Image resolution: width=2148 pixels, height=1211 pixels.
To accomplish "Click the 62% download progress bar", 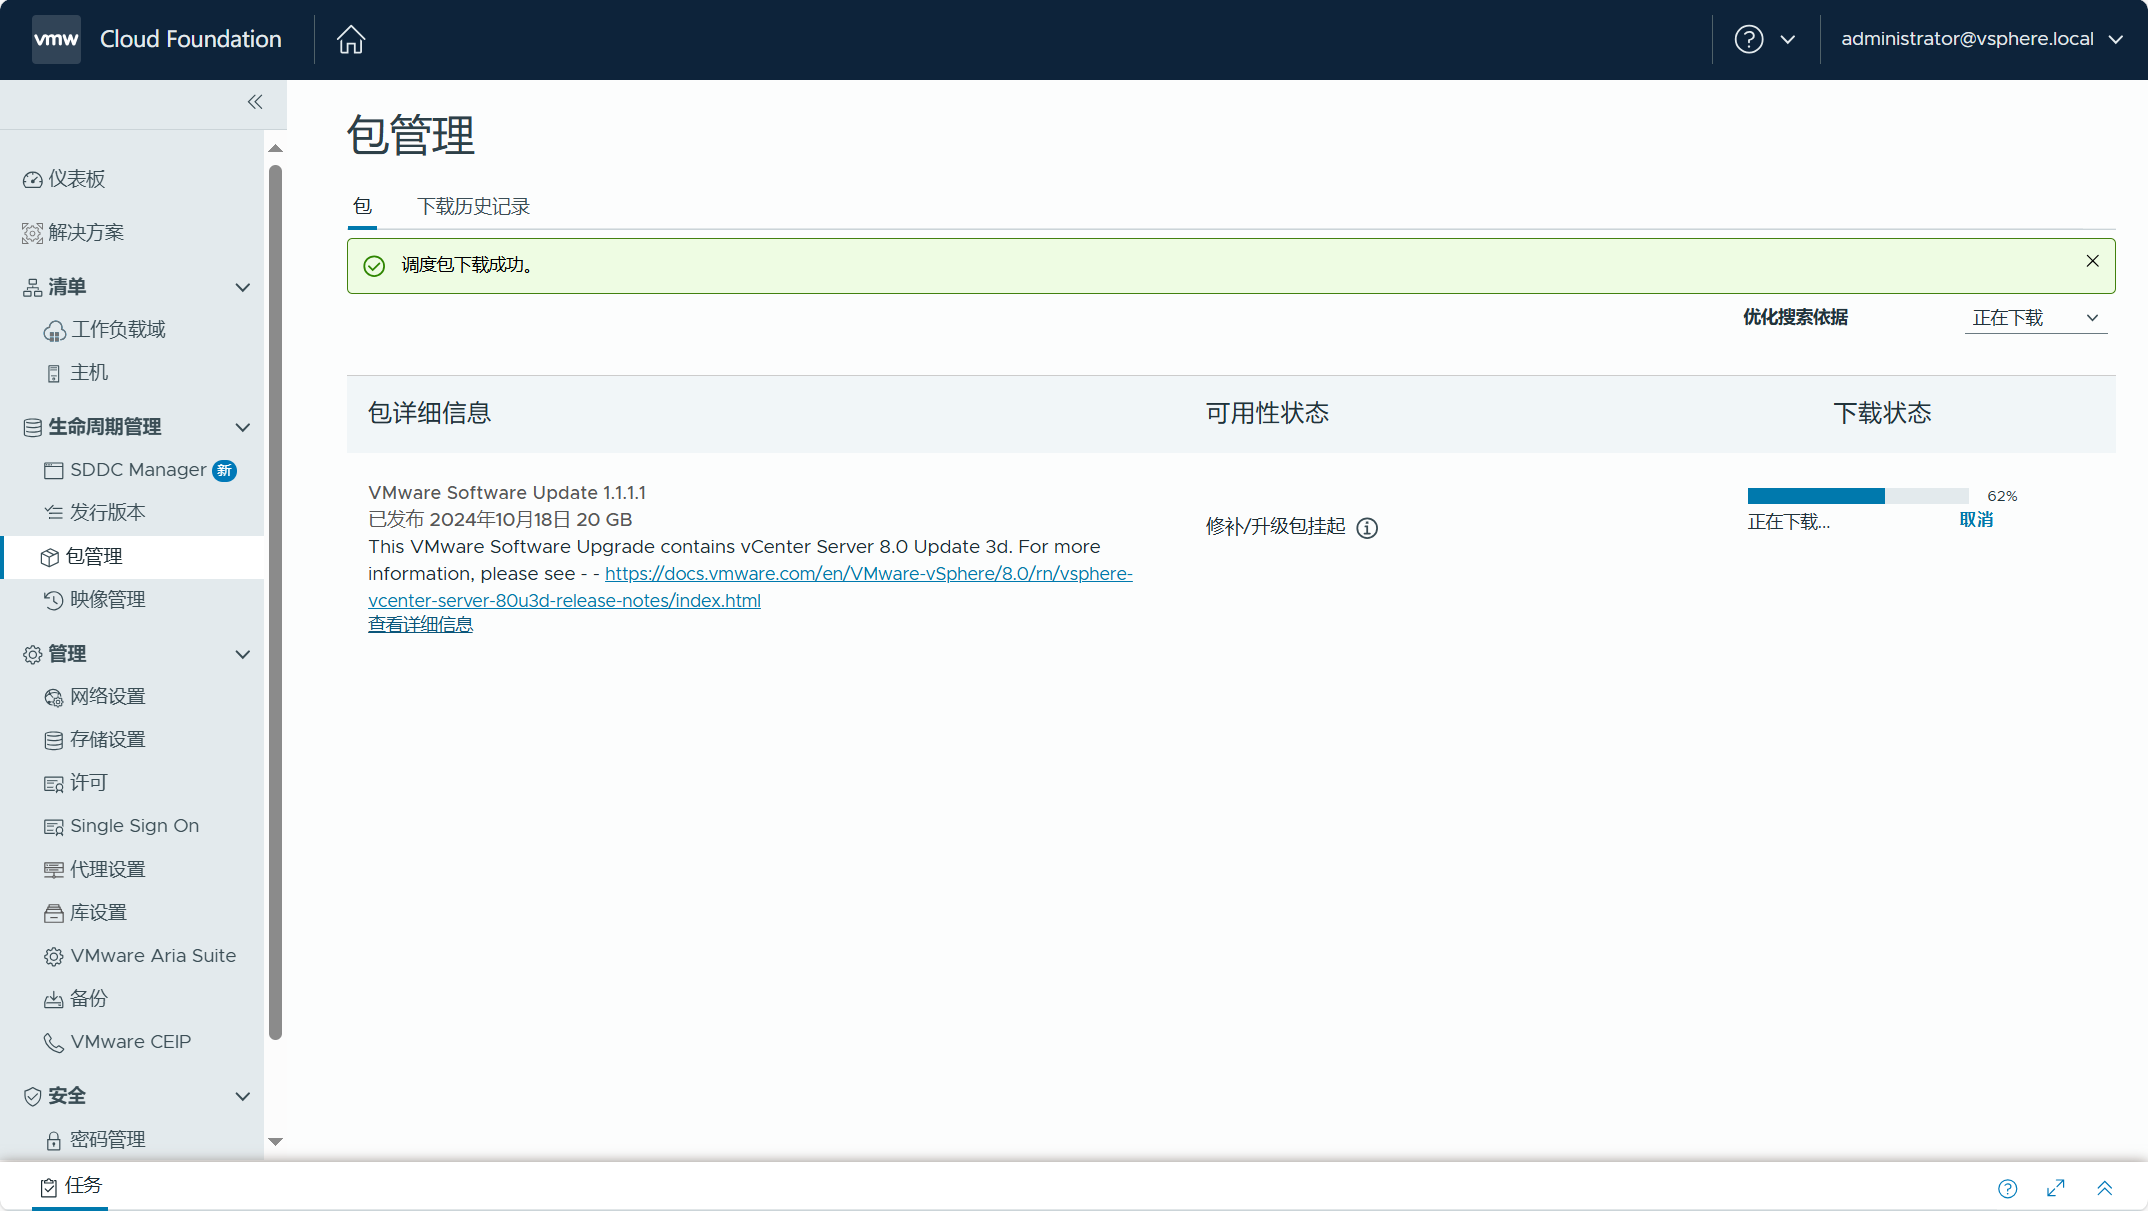I will point(1858,496).
